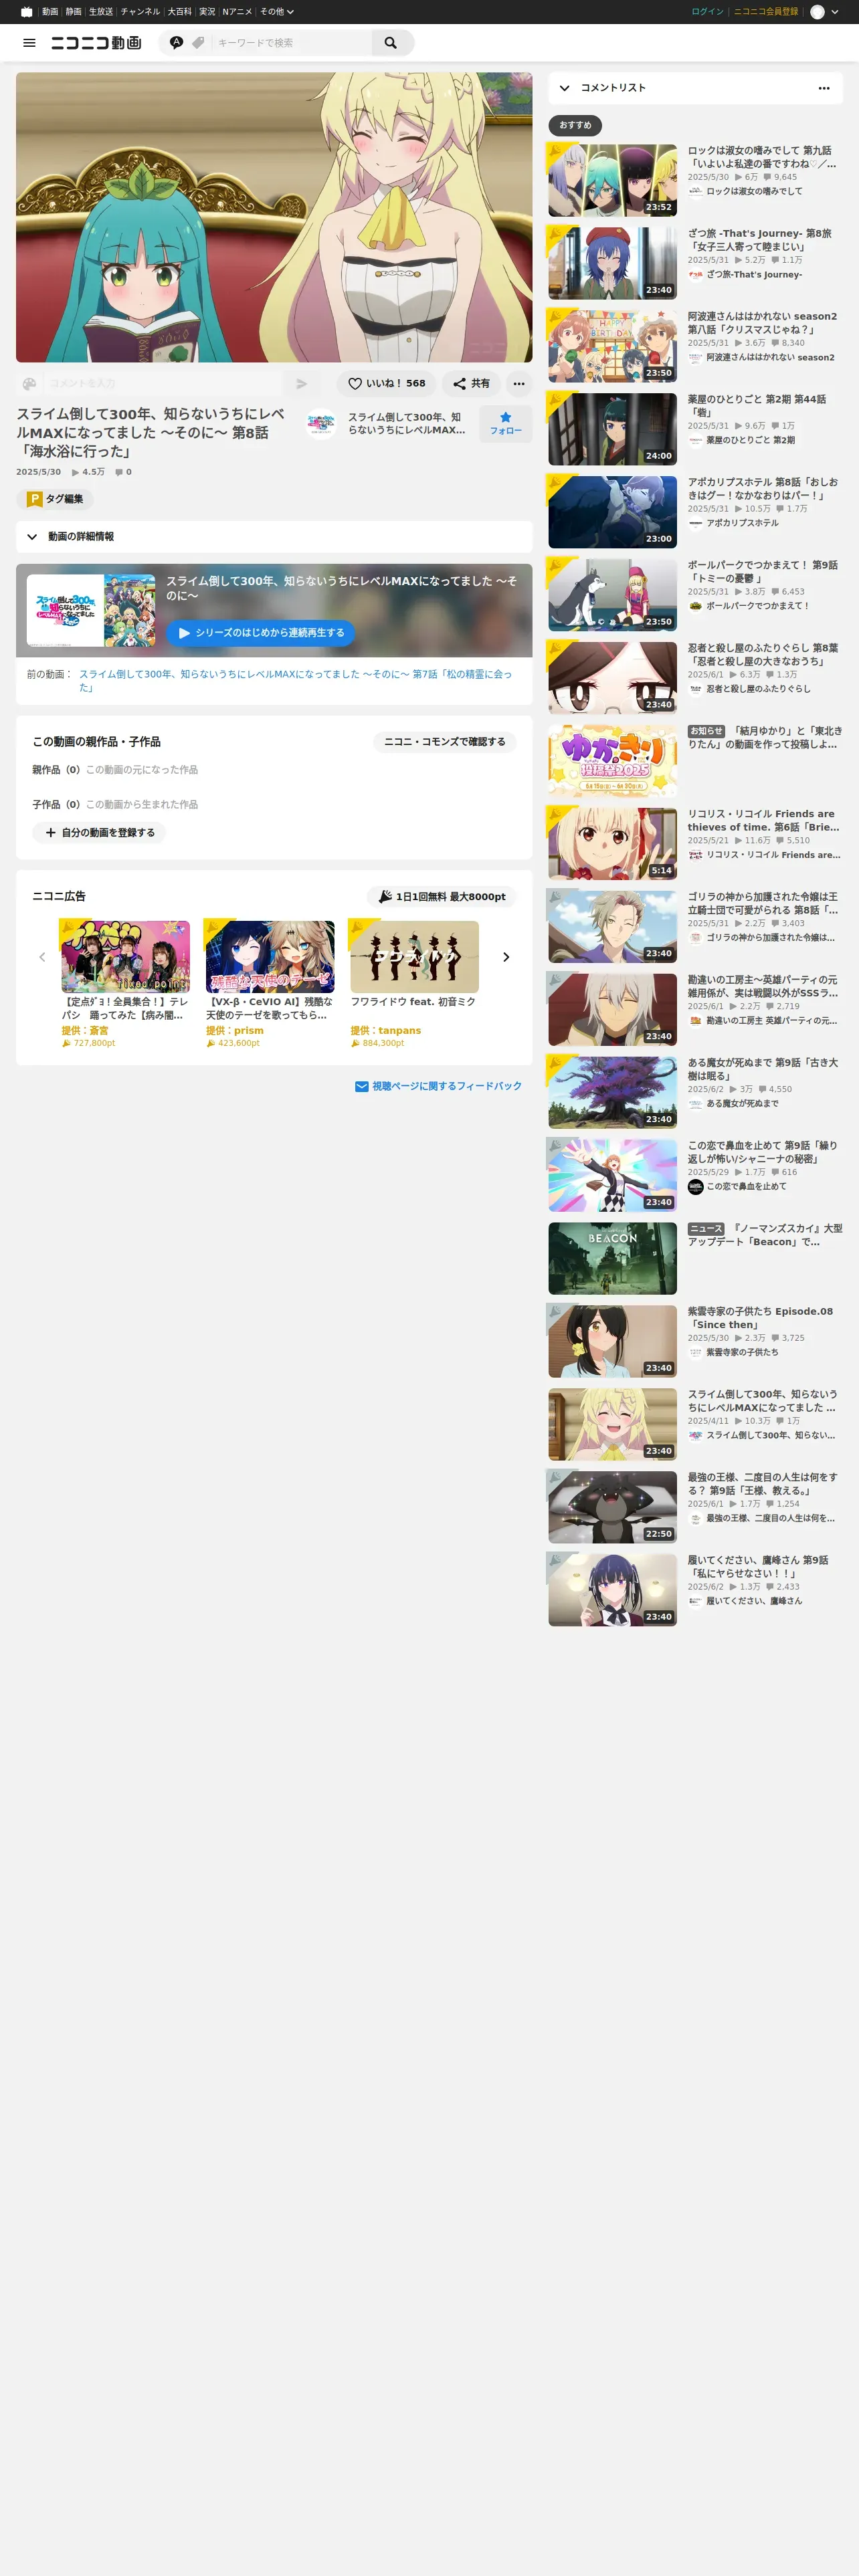
Task: Open the hamburger main menu
Action: tap(29, 43)
